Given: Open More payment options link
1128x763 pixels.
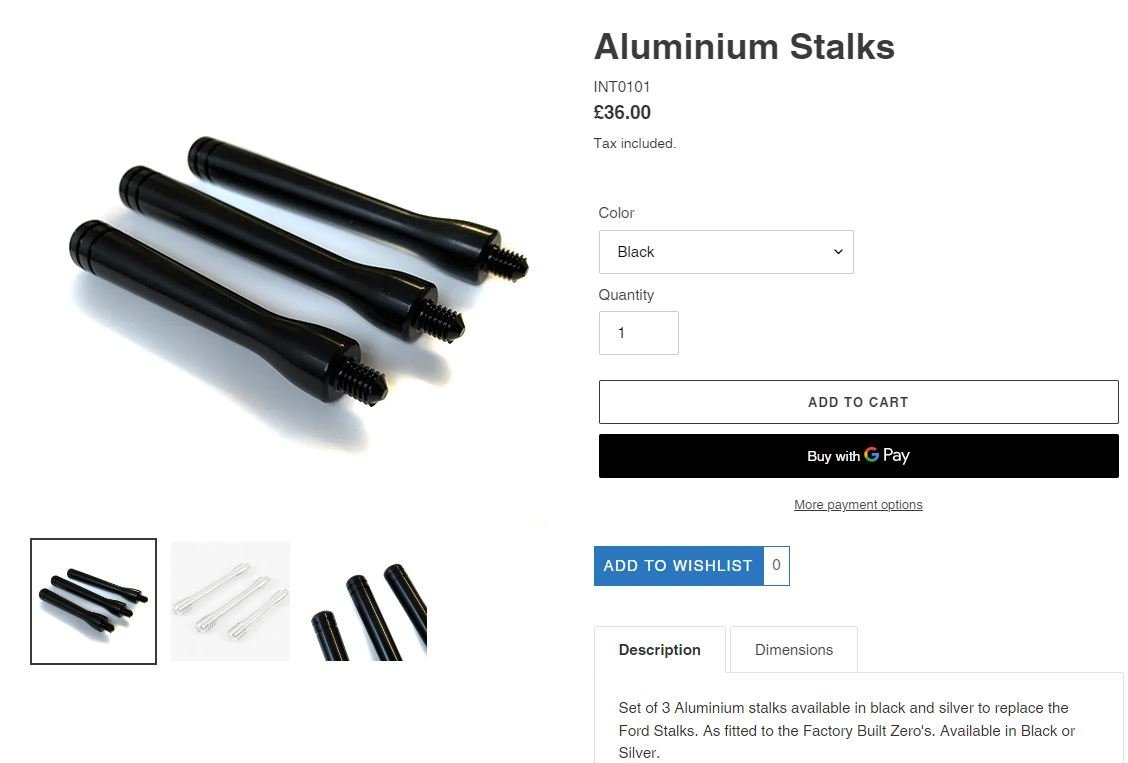Looking at the screenshot, I should (858, 505).
